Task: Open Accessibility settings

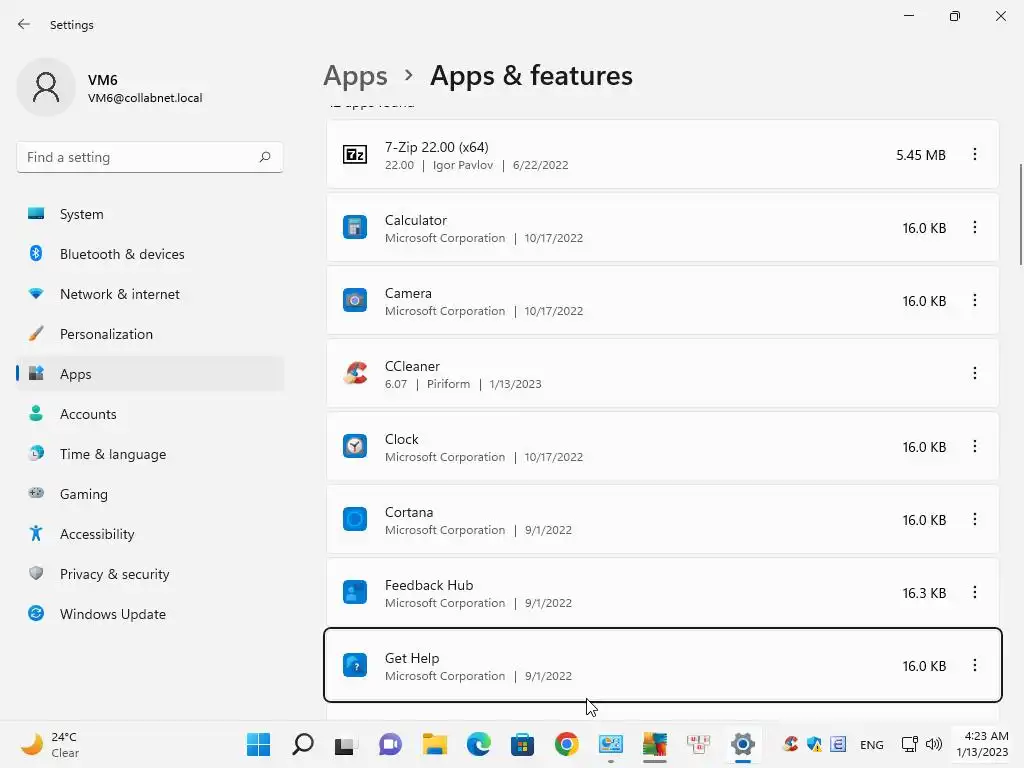Action: pyautogui.click(x=150, y=534)
